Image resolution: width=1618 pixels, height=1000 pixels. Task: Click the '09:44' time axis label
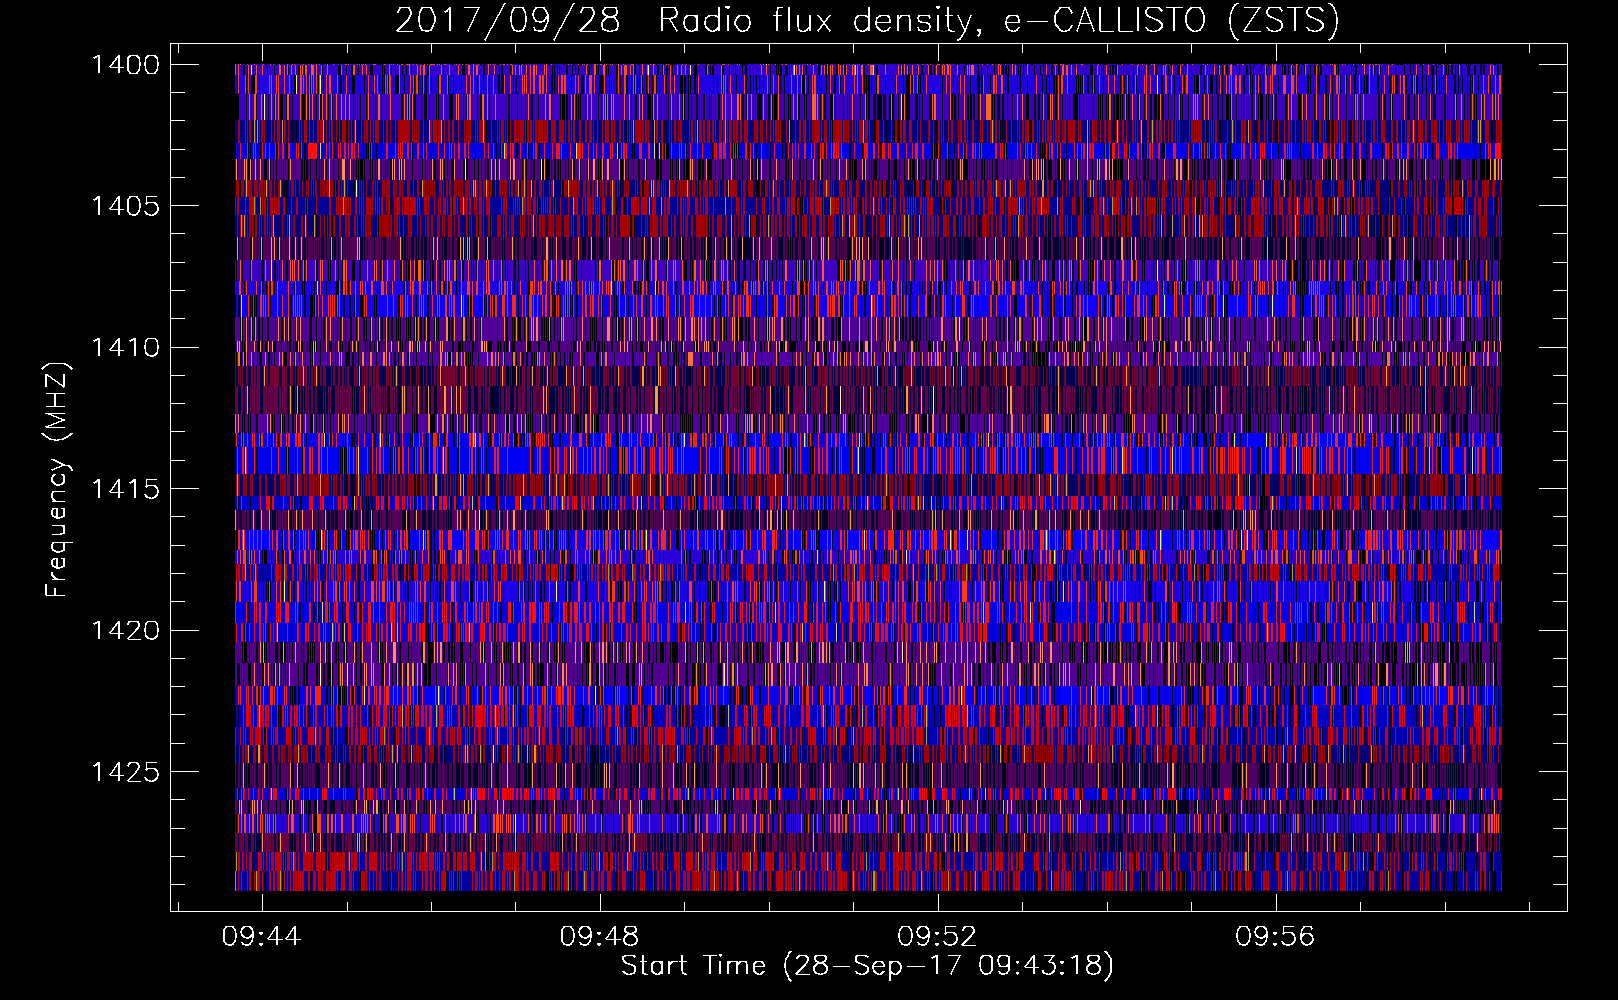click(261, 937)
